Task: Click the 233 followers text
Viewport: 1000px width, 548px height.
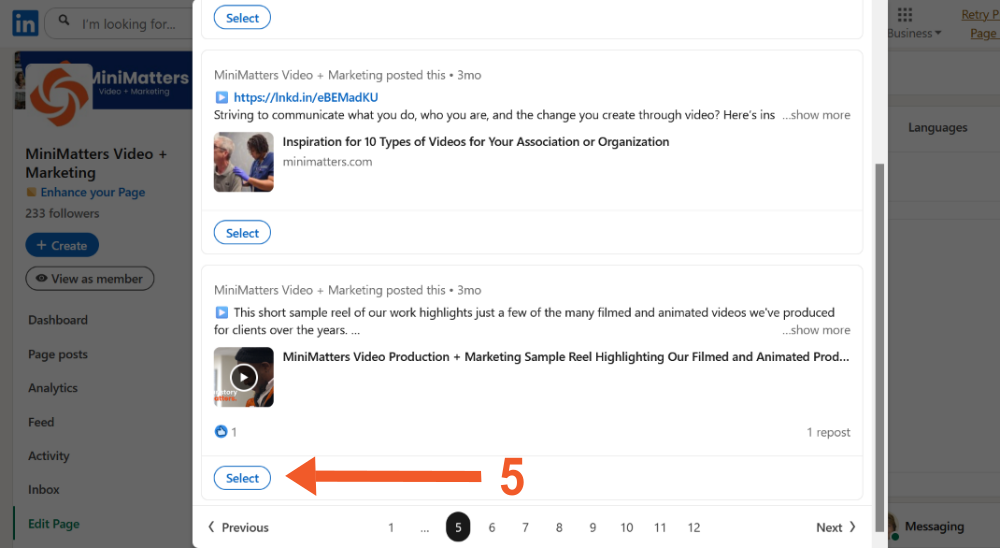Action: (62, 213)
